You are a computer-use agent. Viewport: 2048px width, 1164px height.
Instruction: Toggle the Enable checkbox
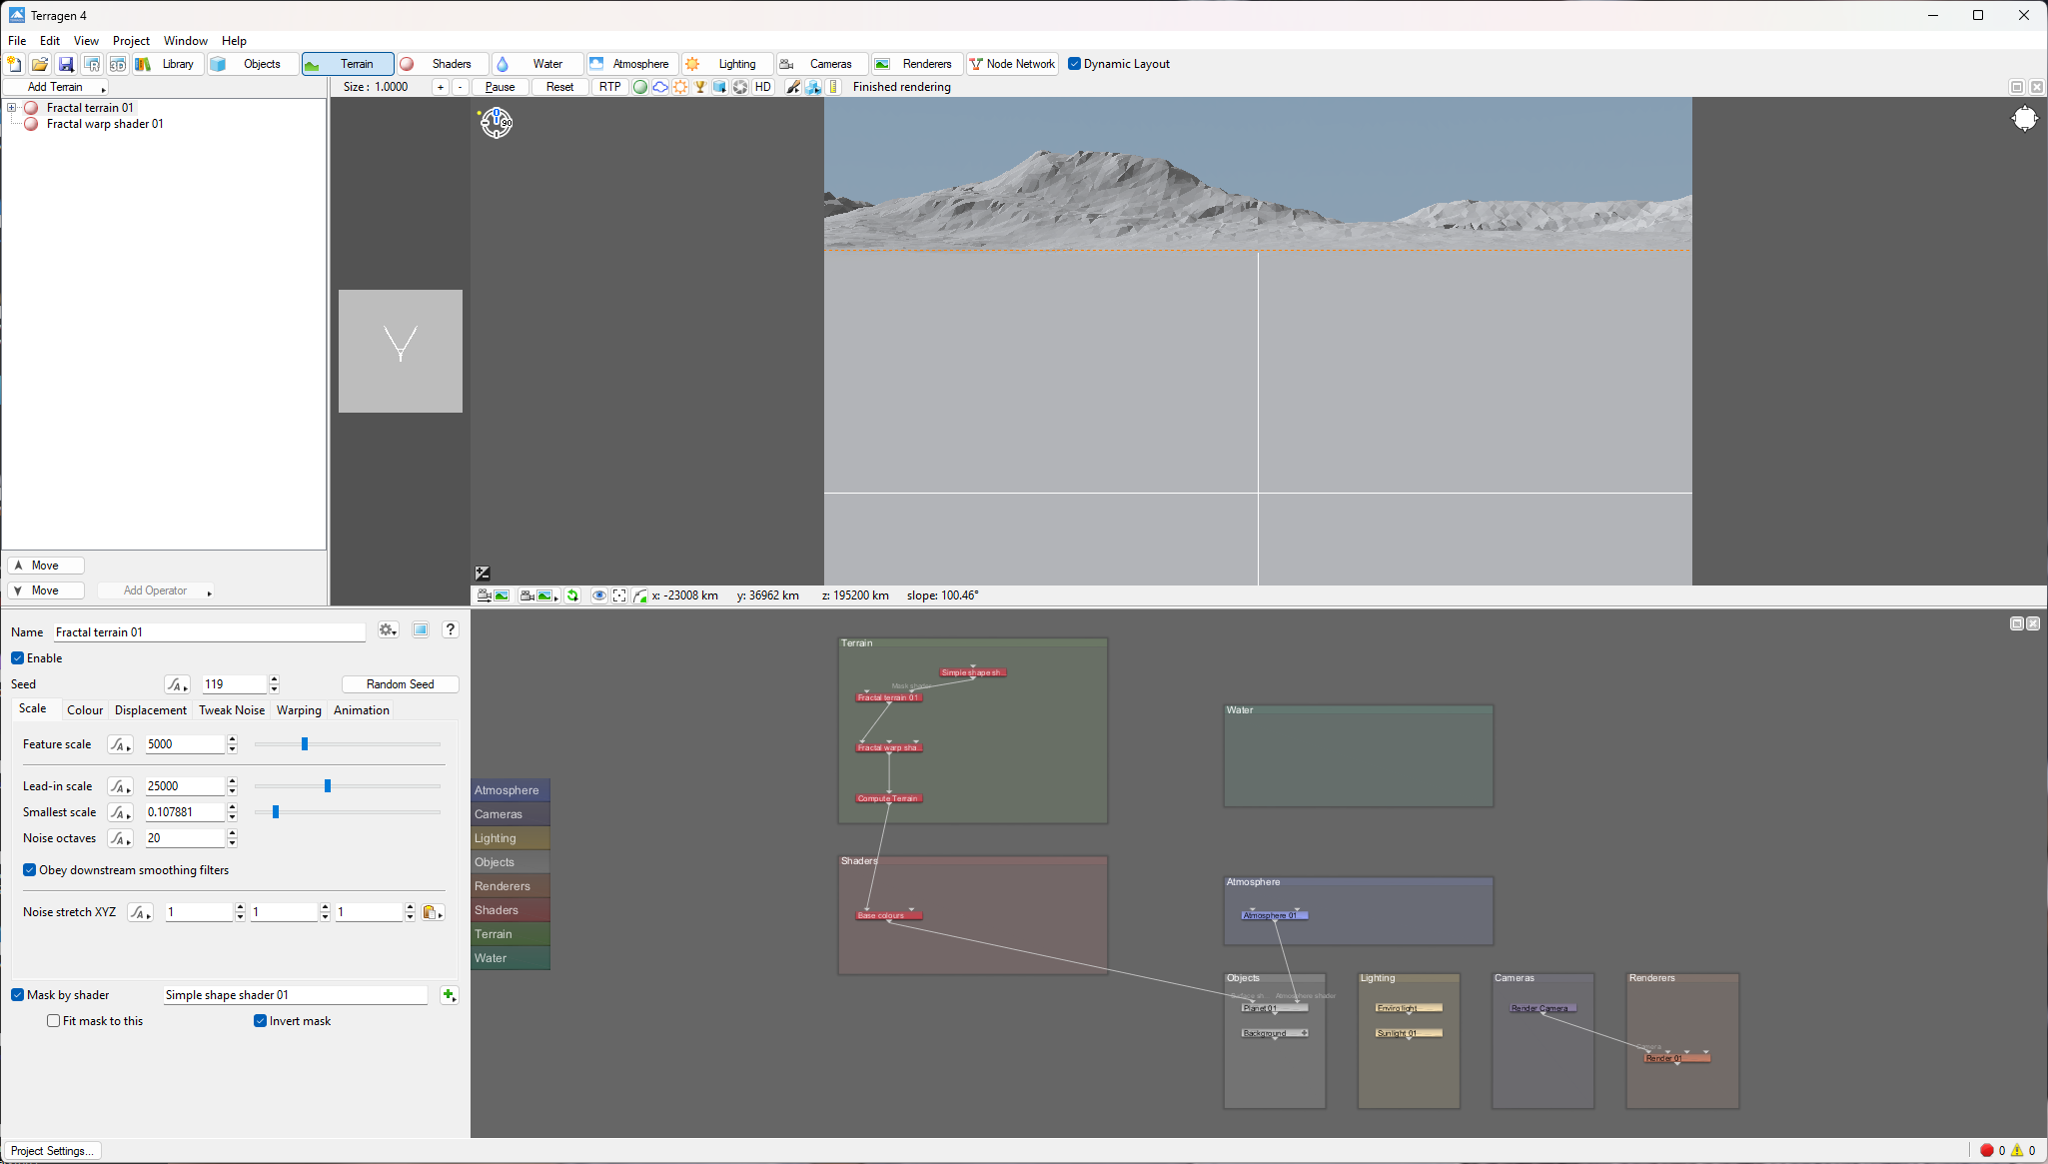18,658
